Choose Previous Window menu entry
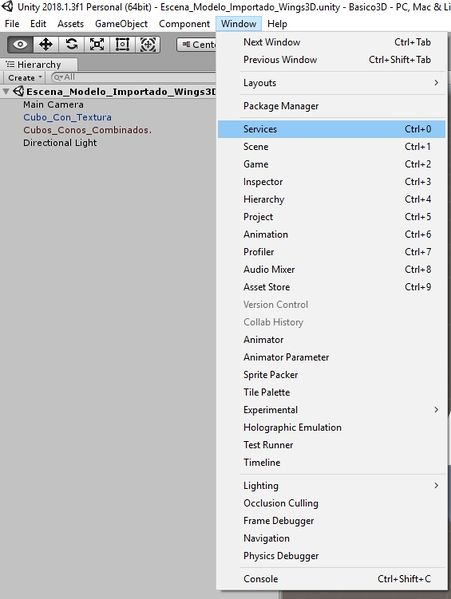Image resolution: width=451 pixels, height=599 pixels. click(x=331, y=60)
